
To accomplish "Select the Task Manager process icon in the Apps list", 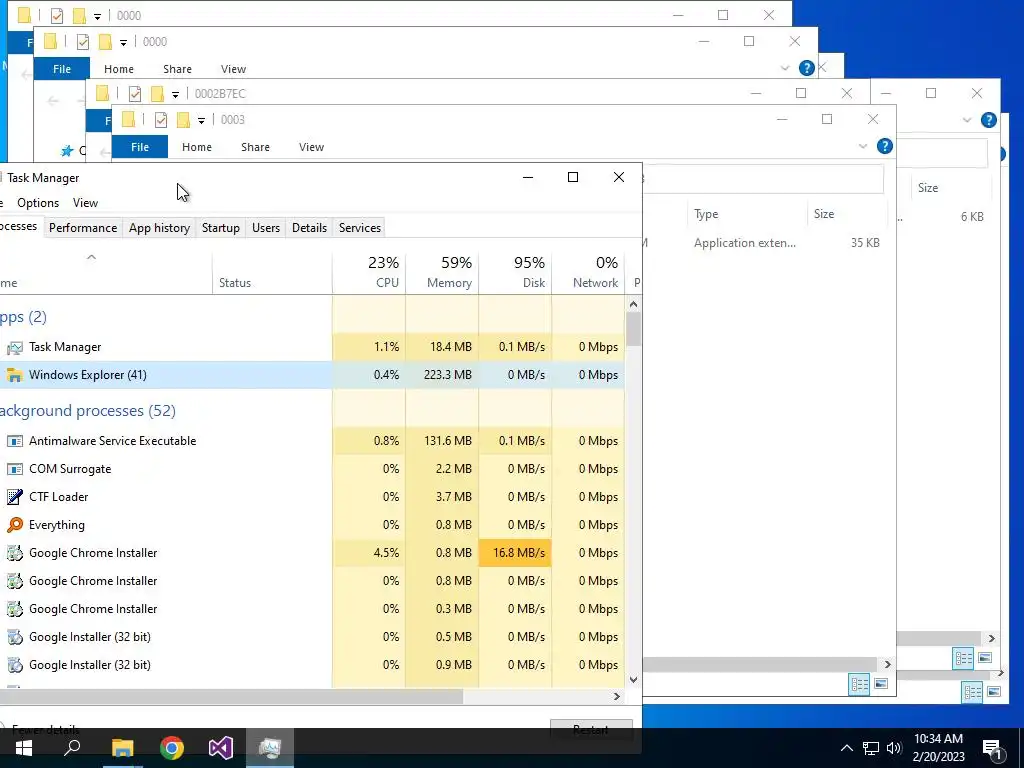I will pos(14,347).
